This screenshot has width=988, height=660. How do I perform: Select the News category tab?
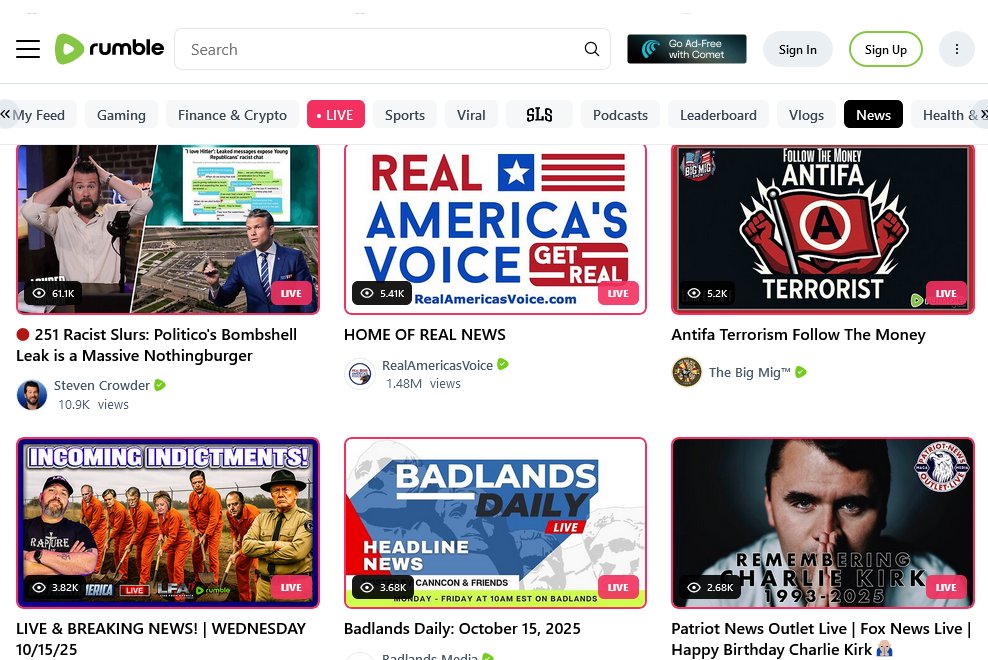point(873,115)
